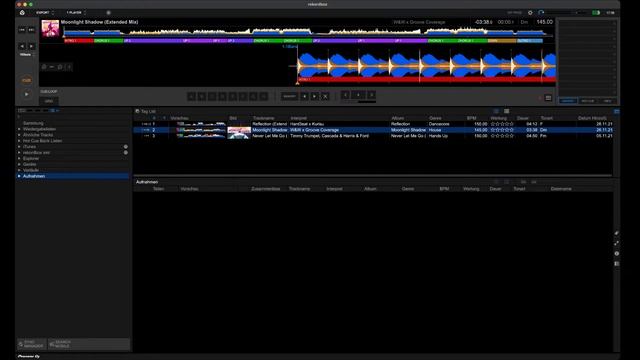Select the track Reflection (Extended) row
Image resolution: width=640 pixels, height=360 pixels.
coord(373,124)
